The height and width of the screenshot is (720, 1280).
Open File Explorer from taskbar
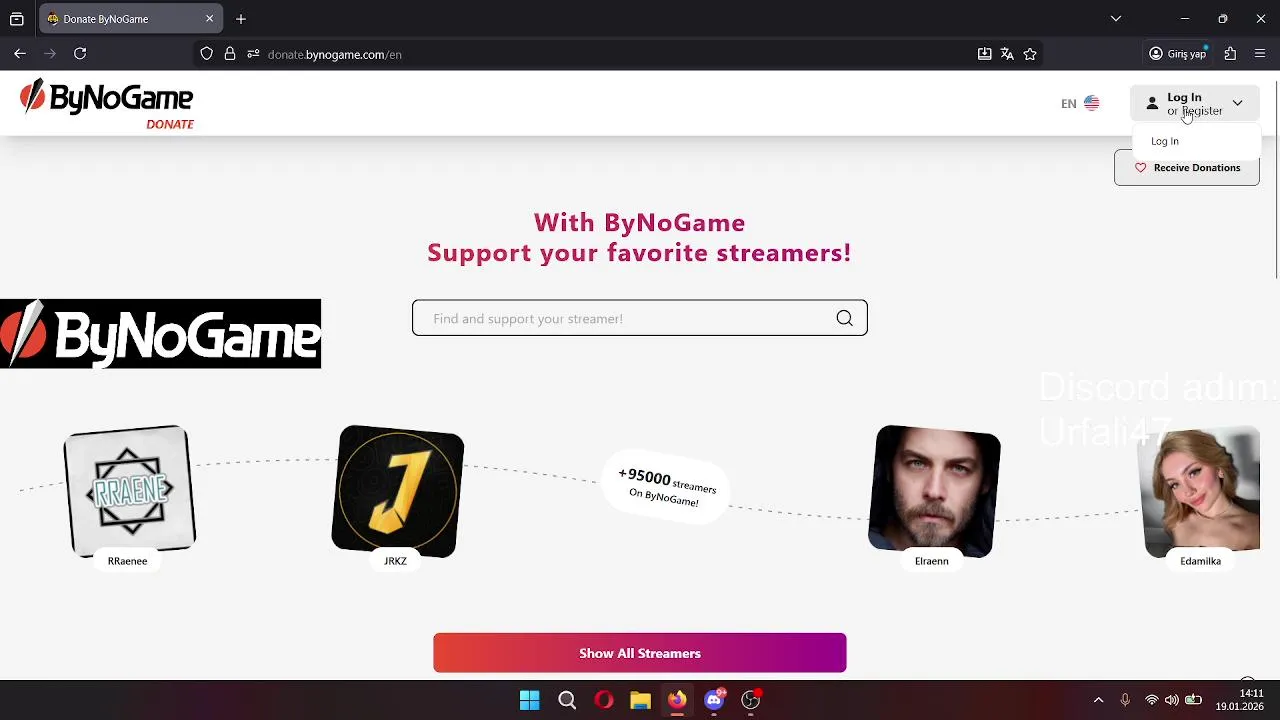click(641, 700)
